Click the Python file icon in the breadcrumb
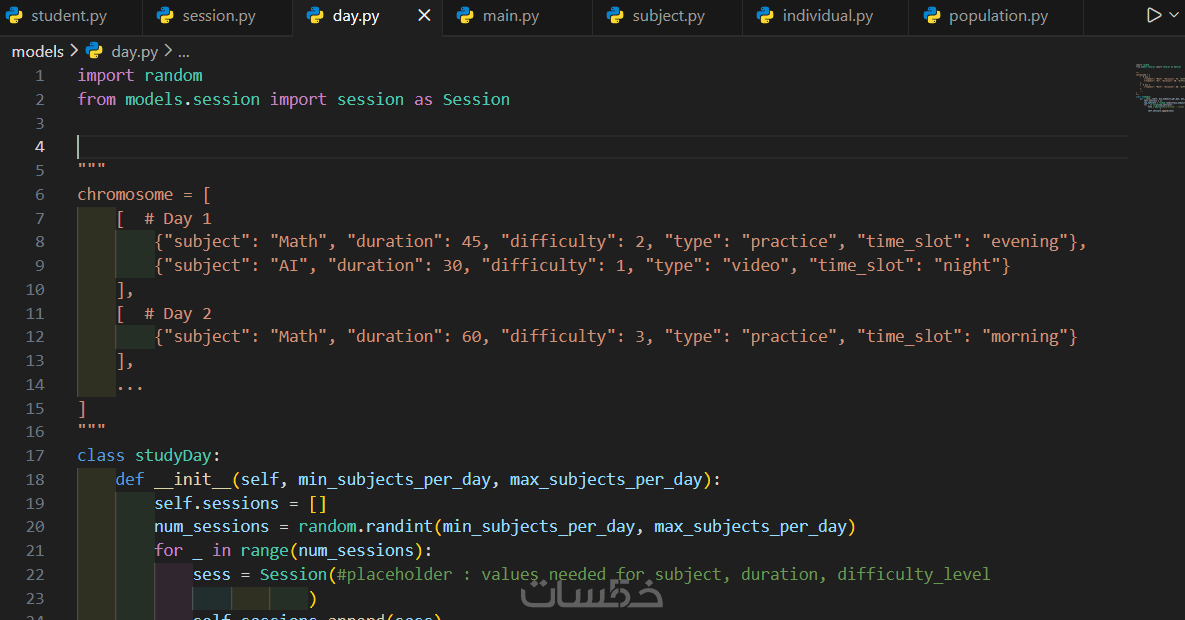Viewport: 1185px width, 620px height. (95, 51)
